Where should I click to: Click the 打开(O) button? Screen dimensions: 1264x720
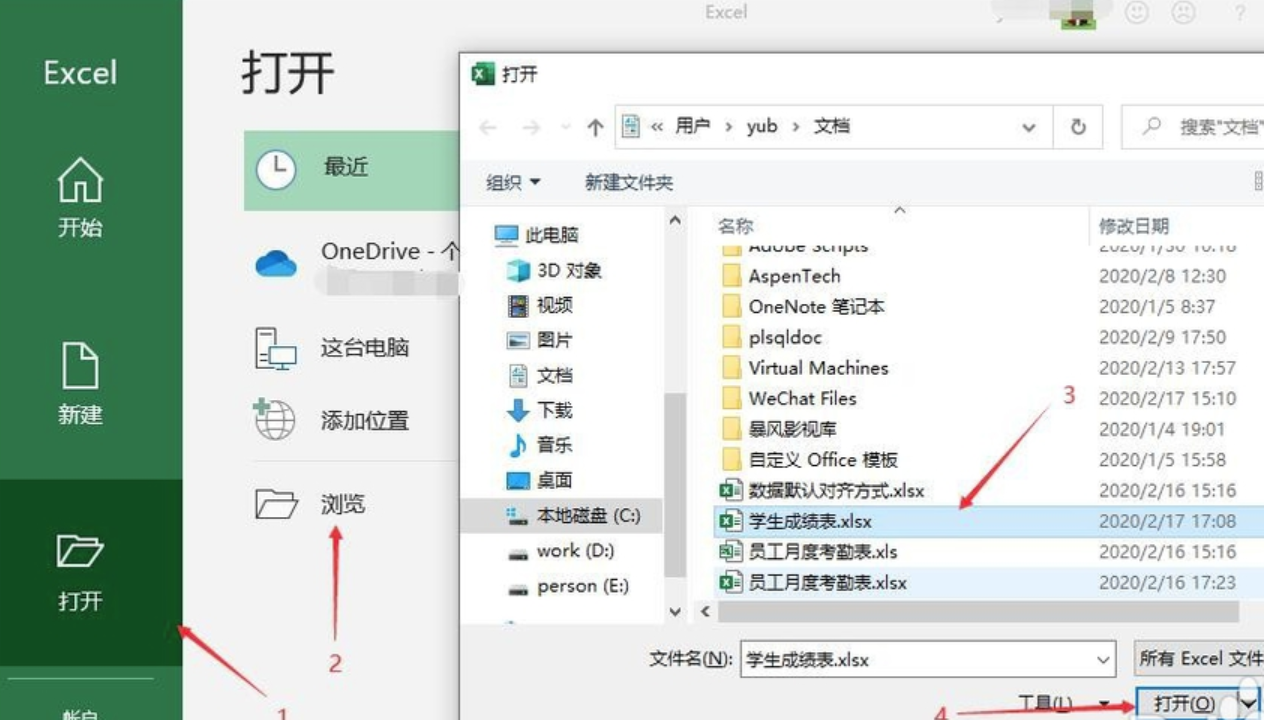(x=1186, y=704)
